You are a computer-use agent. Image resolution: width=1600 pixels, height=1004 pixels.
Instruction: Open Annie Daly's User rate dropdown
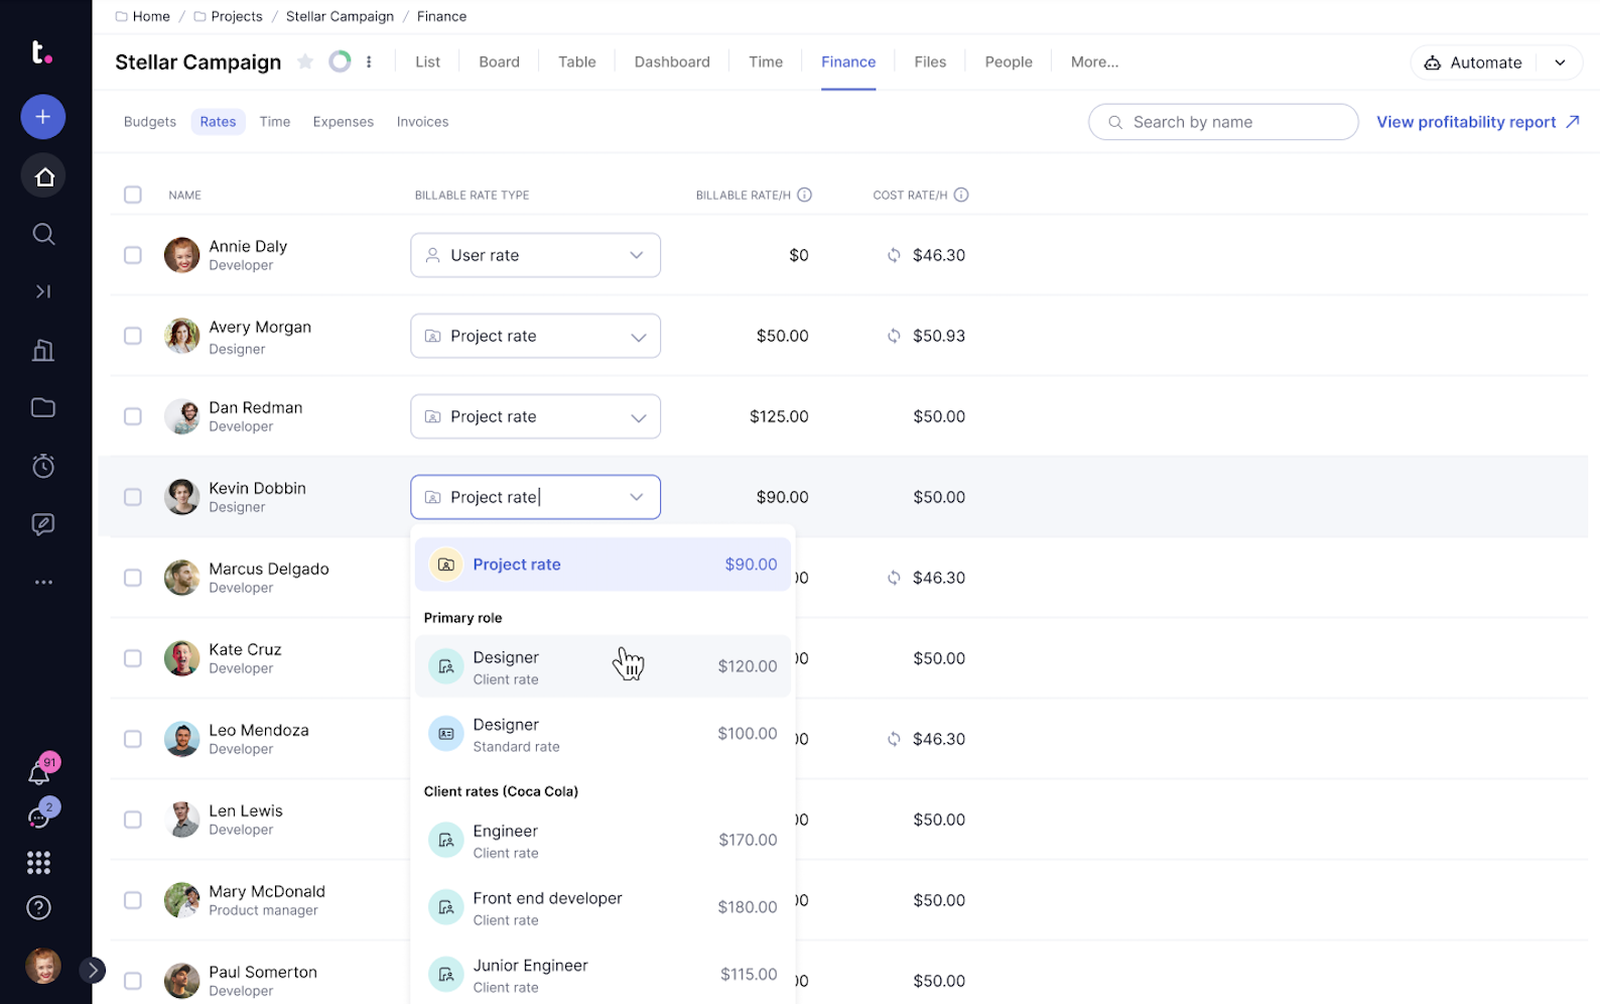pos(535,255)
